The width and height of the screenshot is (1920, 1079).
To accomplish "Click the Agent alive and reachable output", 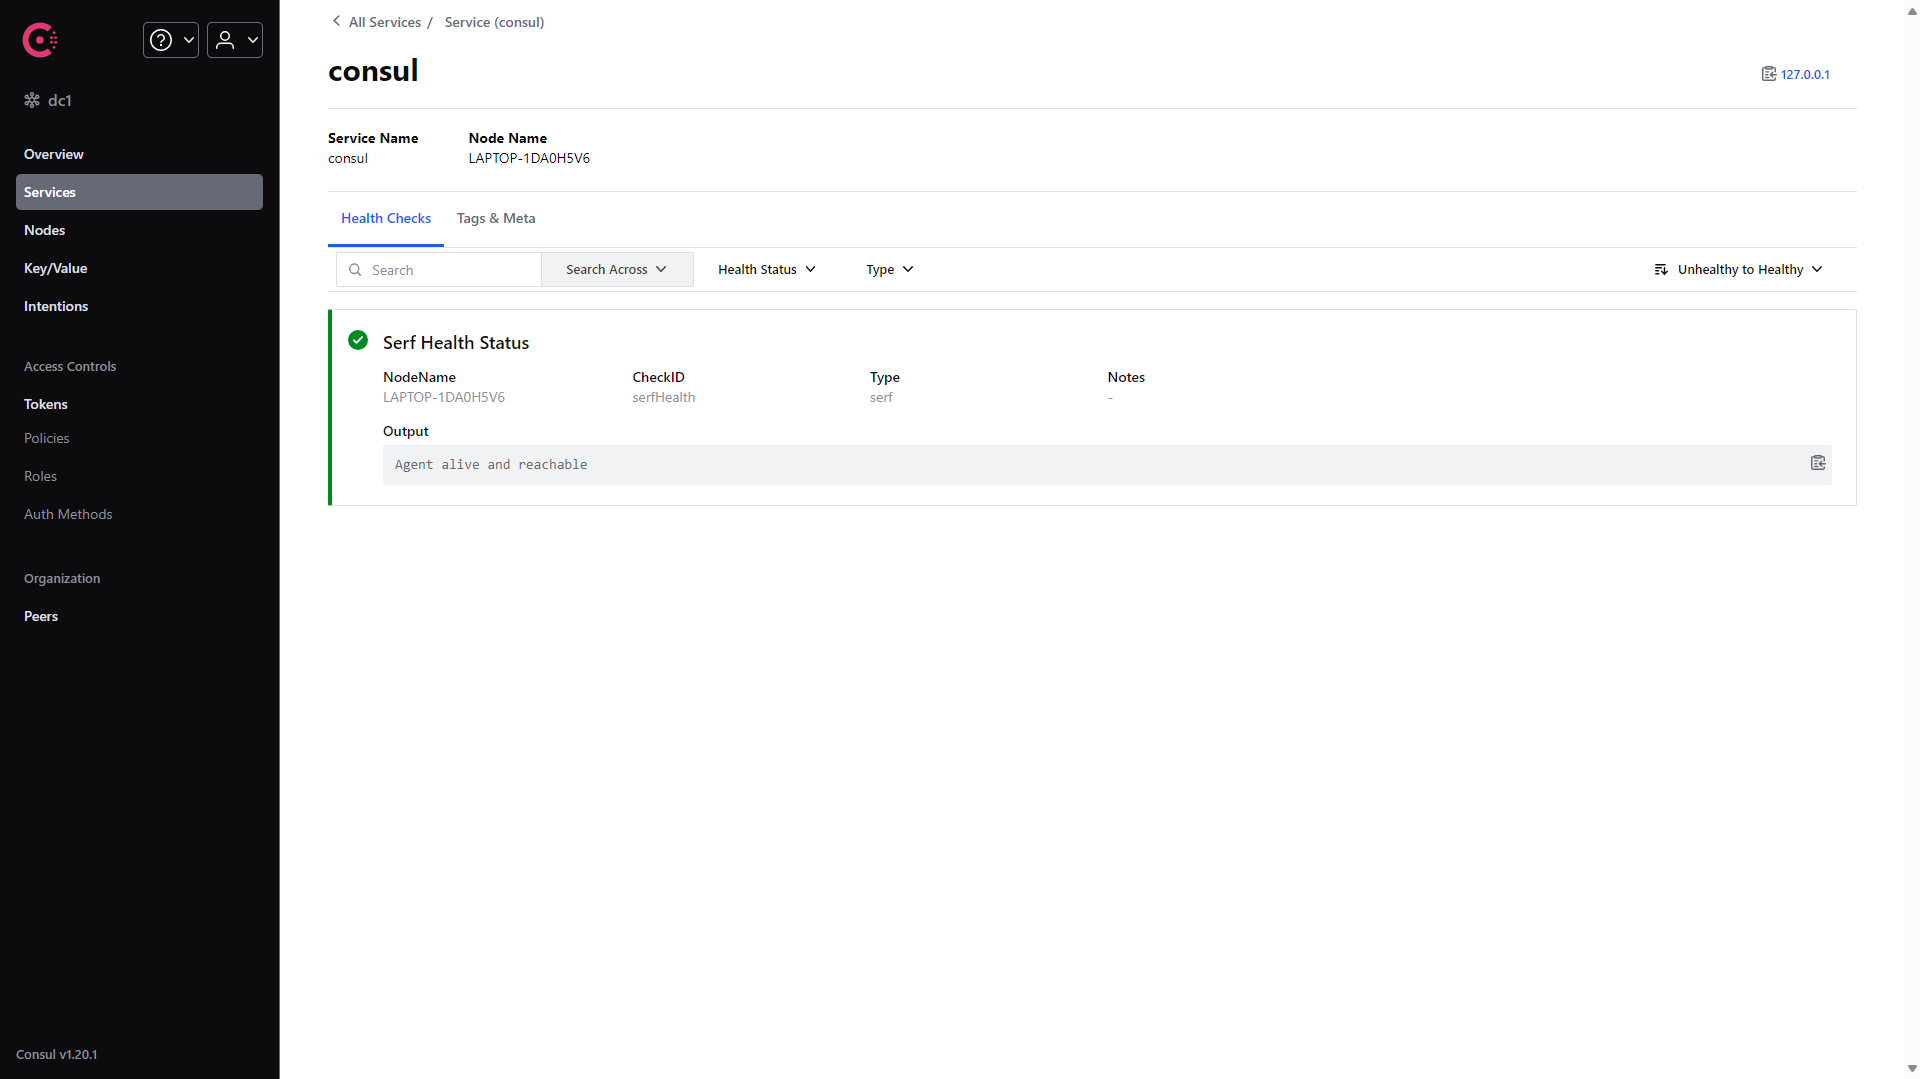I will (491, 465).
